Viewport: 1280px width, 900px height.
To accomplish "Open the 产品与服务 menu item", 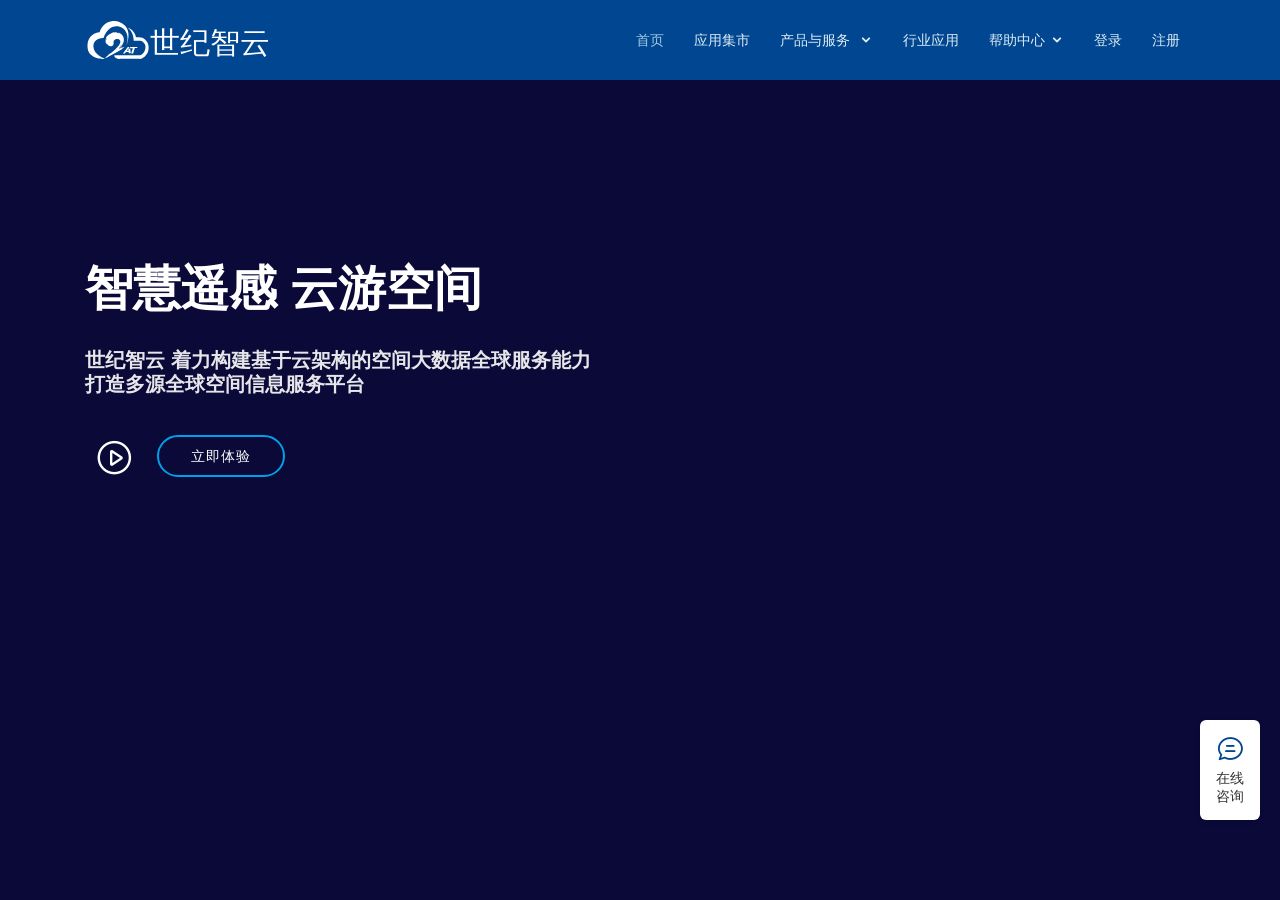I will coord(815,40).
